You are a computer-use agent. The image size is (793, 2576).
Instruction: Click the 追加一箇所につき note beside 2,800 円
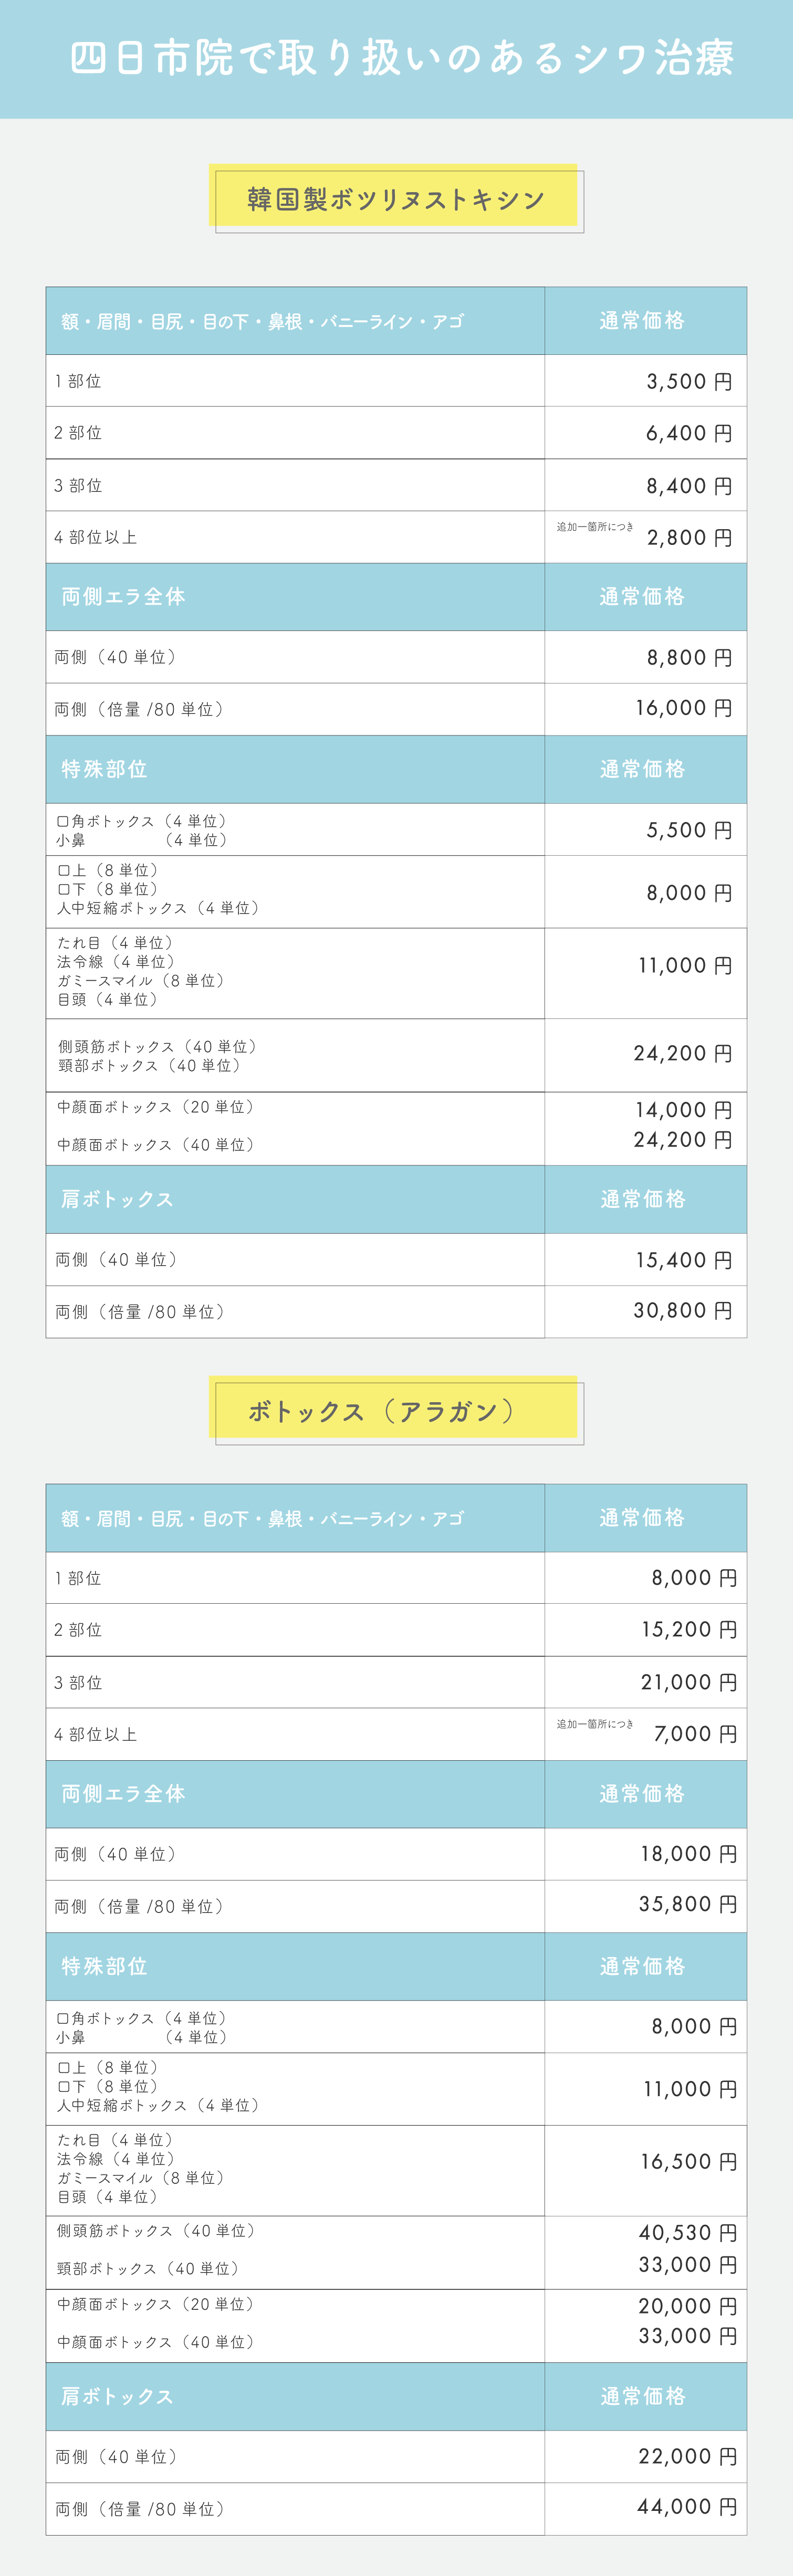(x=595, y=527)
